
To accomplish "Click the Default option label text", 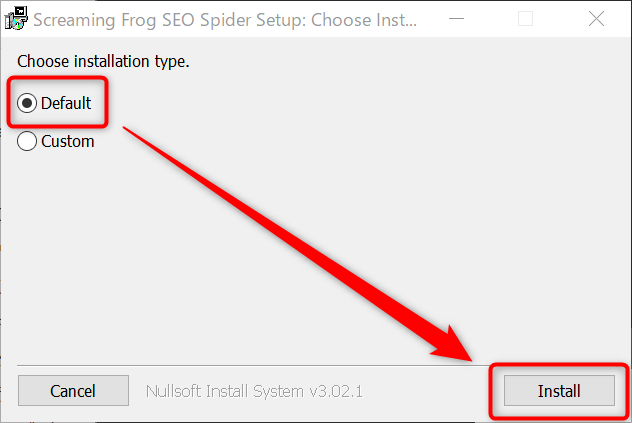I will tap(66, 103).
